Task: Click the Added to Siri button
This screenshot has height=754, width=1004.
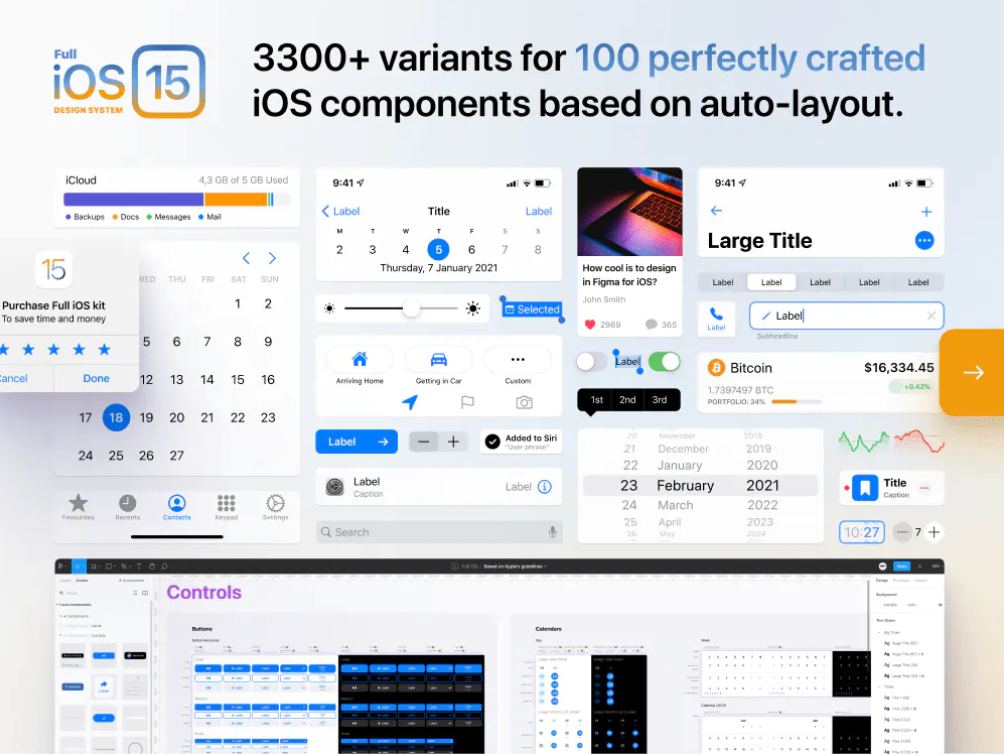Action: point(521,442)
